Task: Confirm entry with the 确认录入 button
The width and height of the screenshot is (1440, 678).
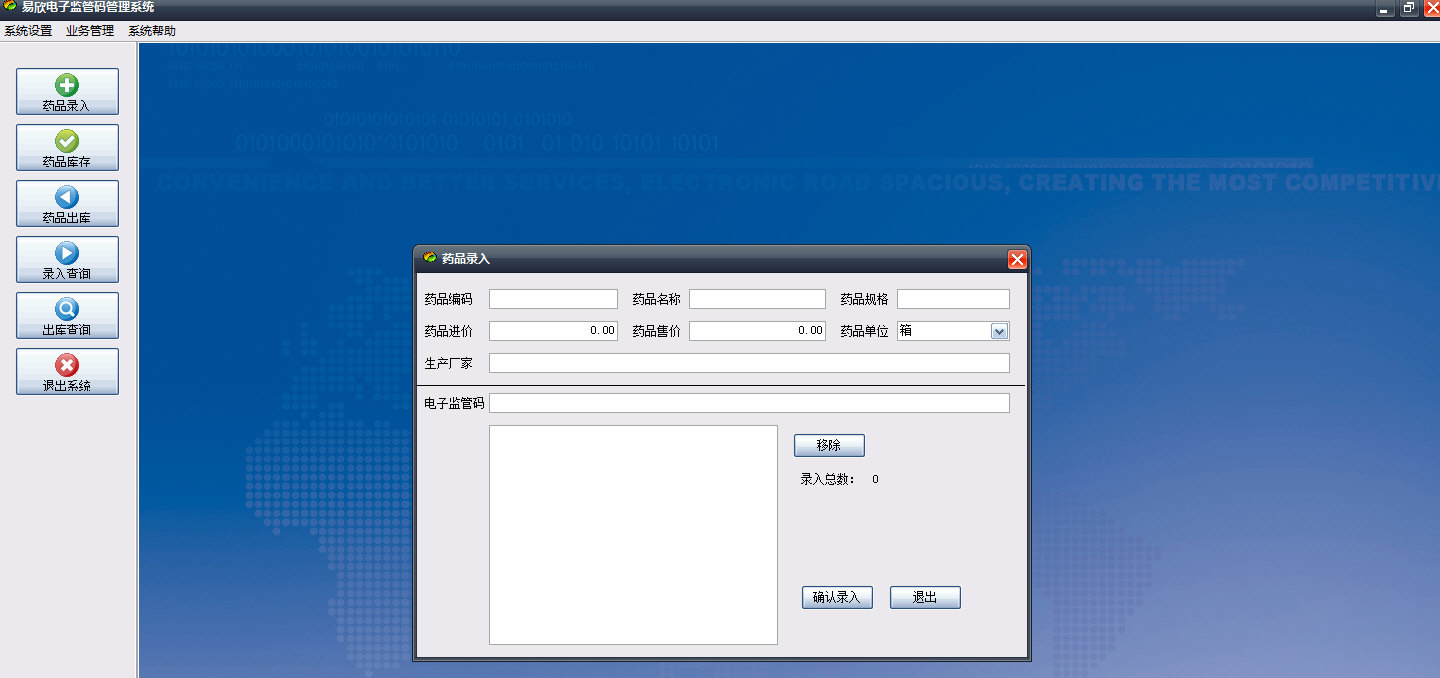Action: [x=837, y=597]
